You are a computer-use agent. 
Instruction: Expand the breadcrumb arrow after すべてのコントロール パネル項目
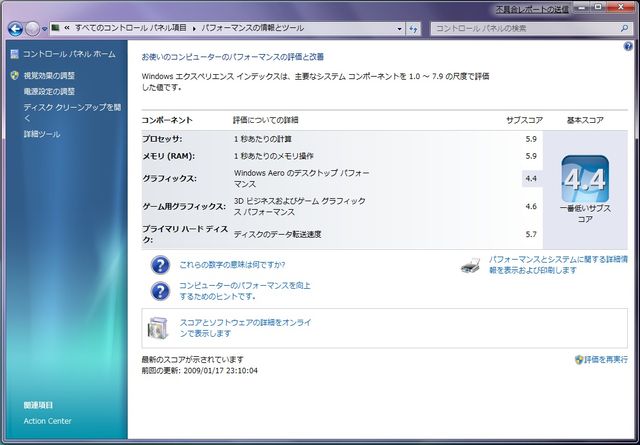(194, 28)
